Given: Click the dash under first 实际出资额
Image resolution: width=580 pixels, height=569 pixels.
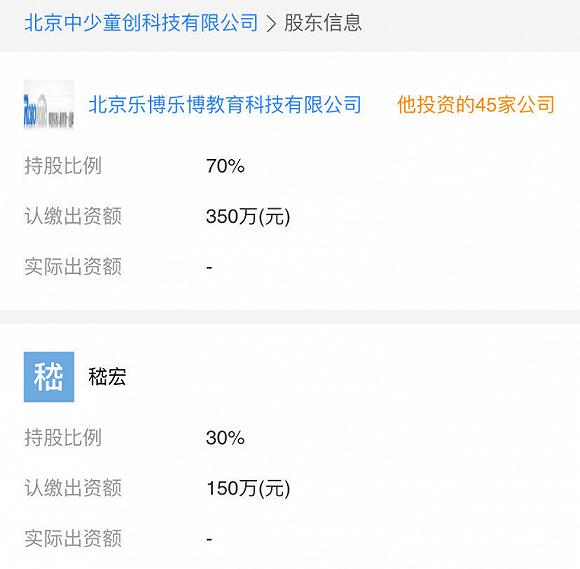Looking at the screenshot, I should (209, 267).
